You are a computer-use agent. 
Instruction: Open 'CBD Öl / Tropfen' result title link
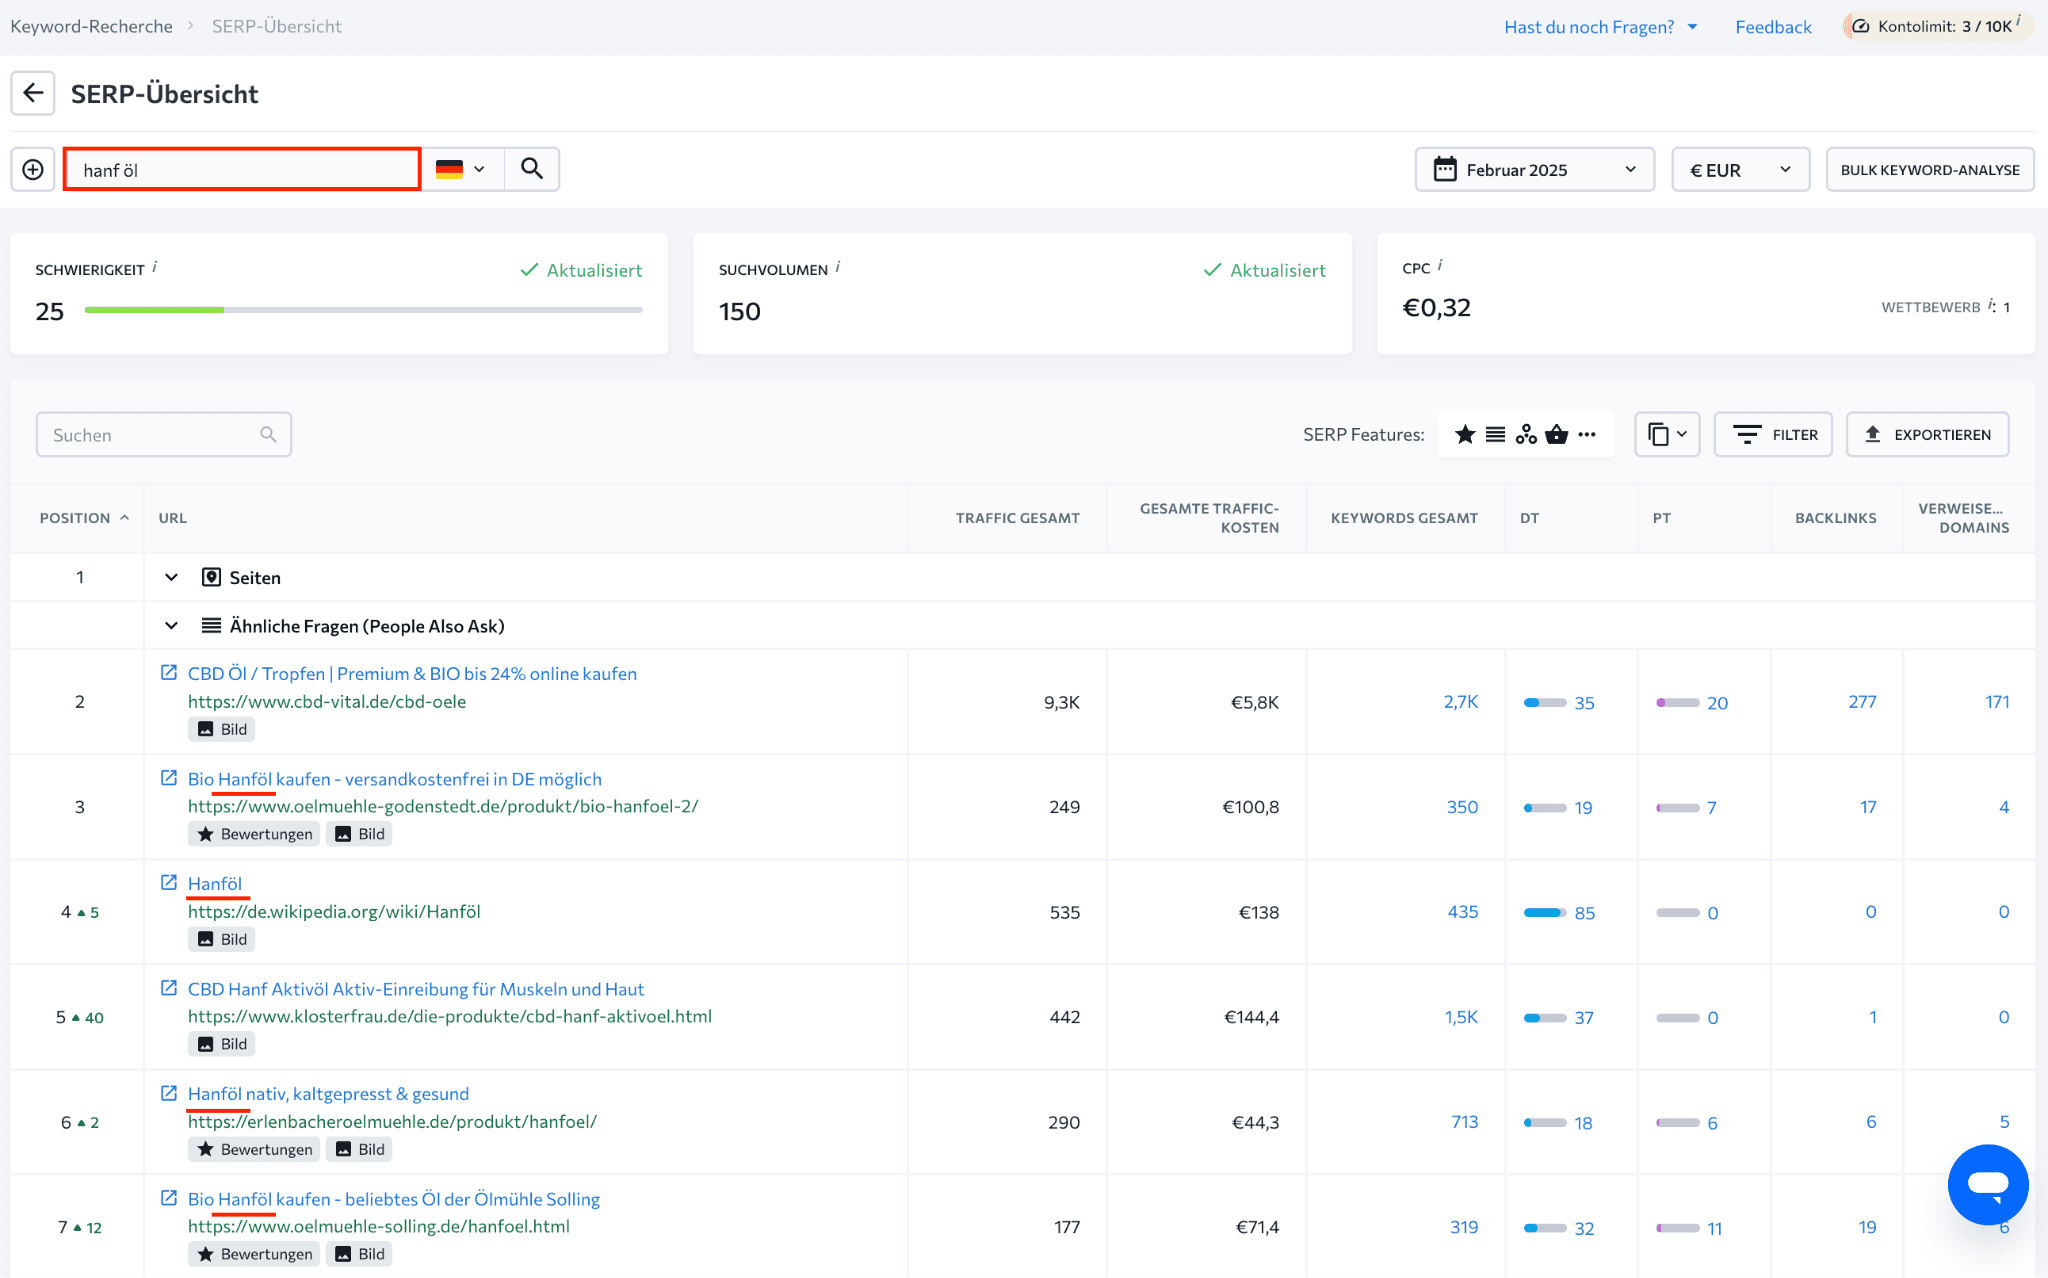[412, 673]
